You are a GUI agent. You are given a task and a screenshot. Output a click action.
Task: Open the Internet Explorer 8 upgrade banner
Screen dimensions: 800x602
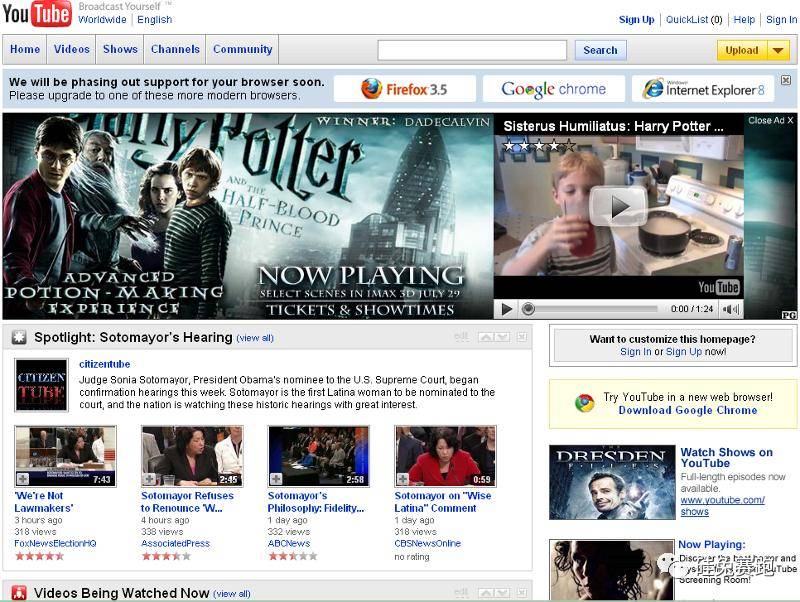(703, 89)
